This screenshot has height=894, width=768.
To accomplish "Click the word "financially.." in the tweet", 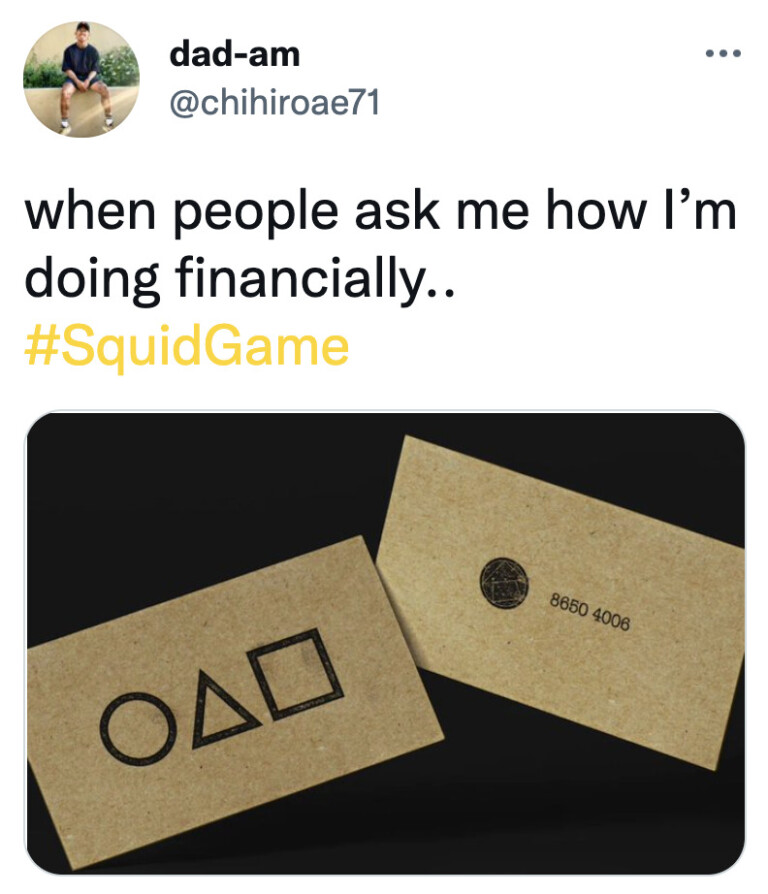I will (314, 285).
